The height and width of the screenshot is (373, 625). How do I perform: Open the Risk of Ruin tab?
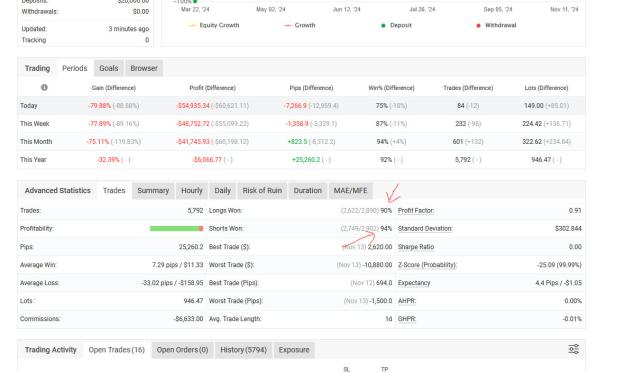[x=262, y=190]
